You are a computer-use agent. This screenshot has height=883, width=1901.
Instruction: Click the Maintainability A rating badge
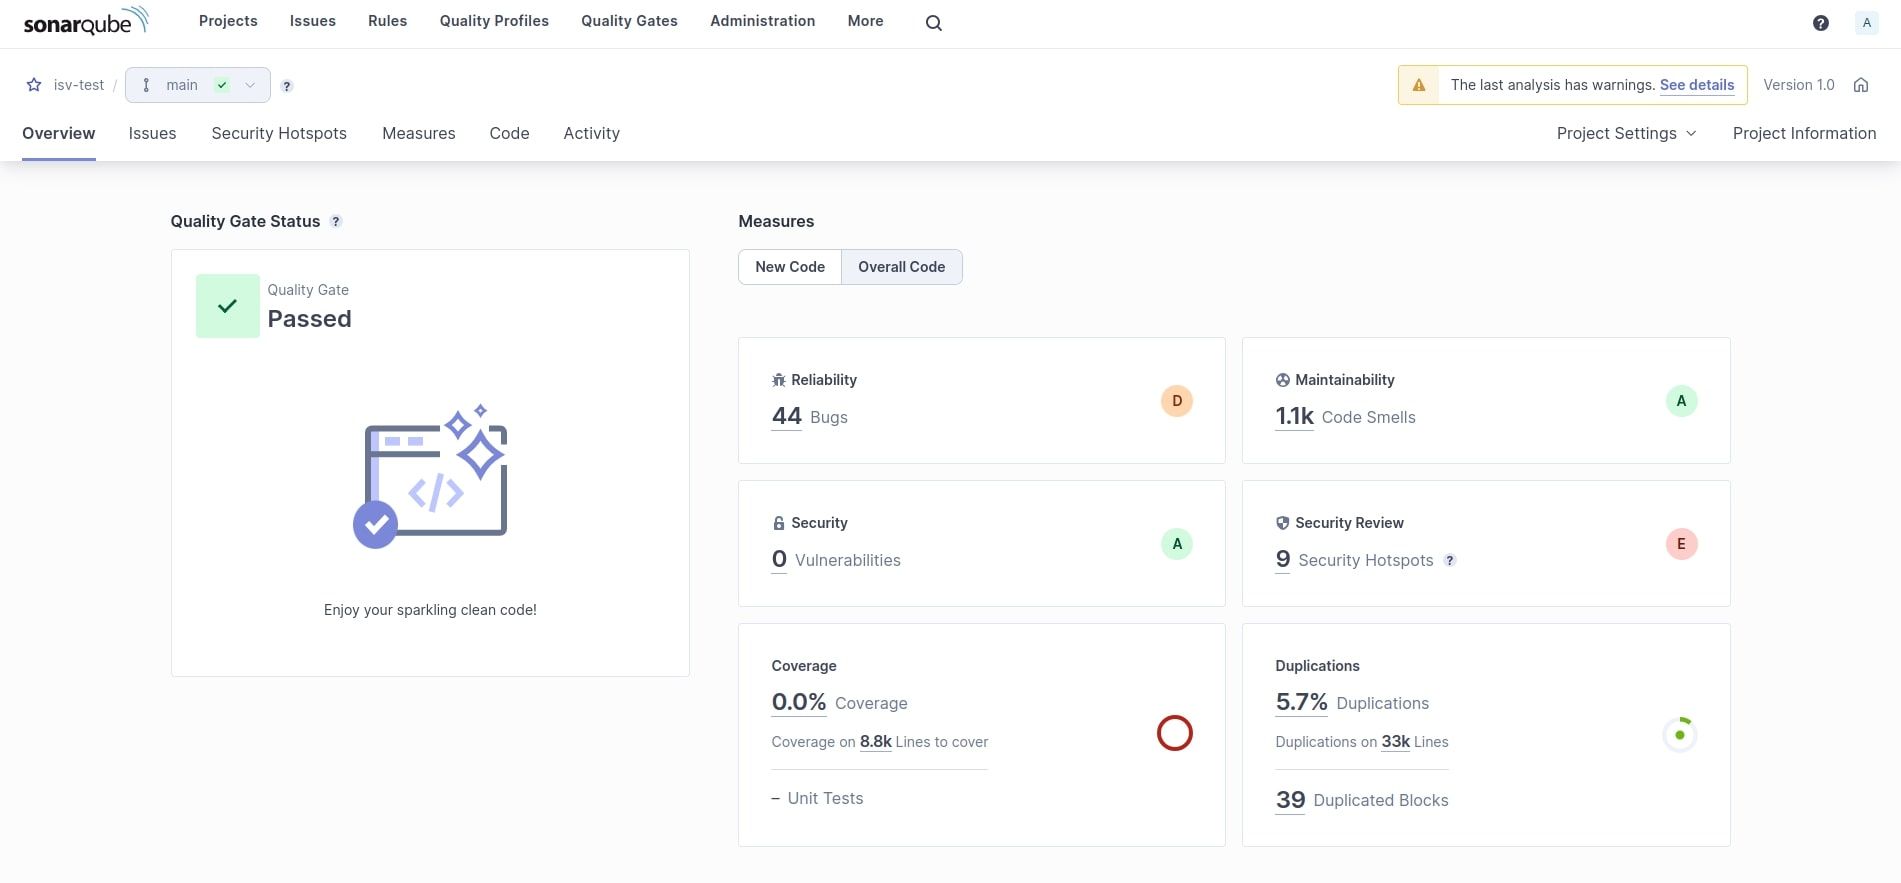tap(1681, 401)
